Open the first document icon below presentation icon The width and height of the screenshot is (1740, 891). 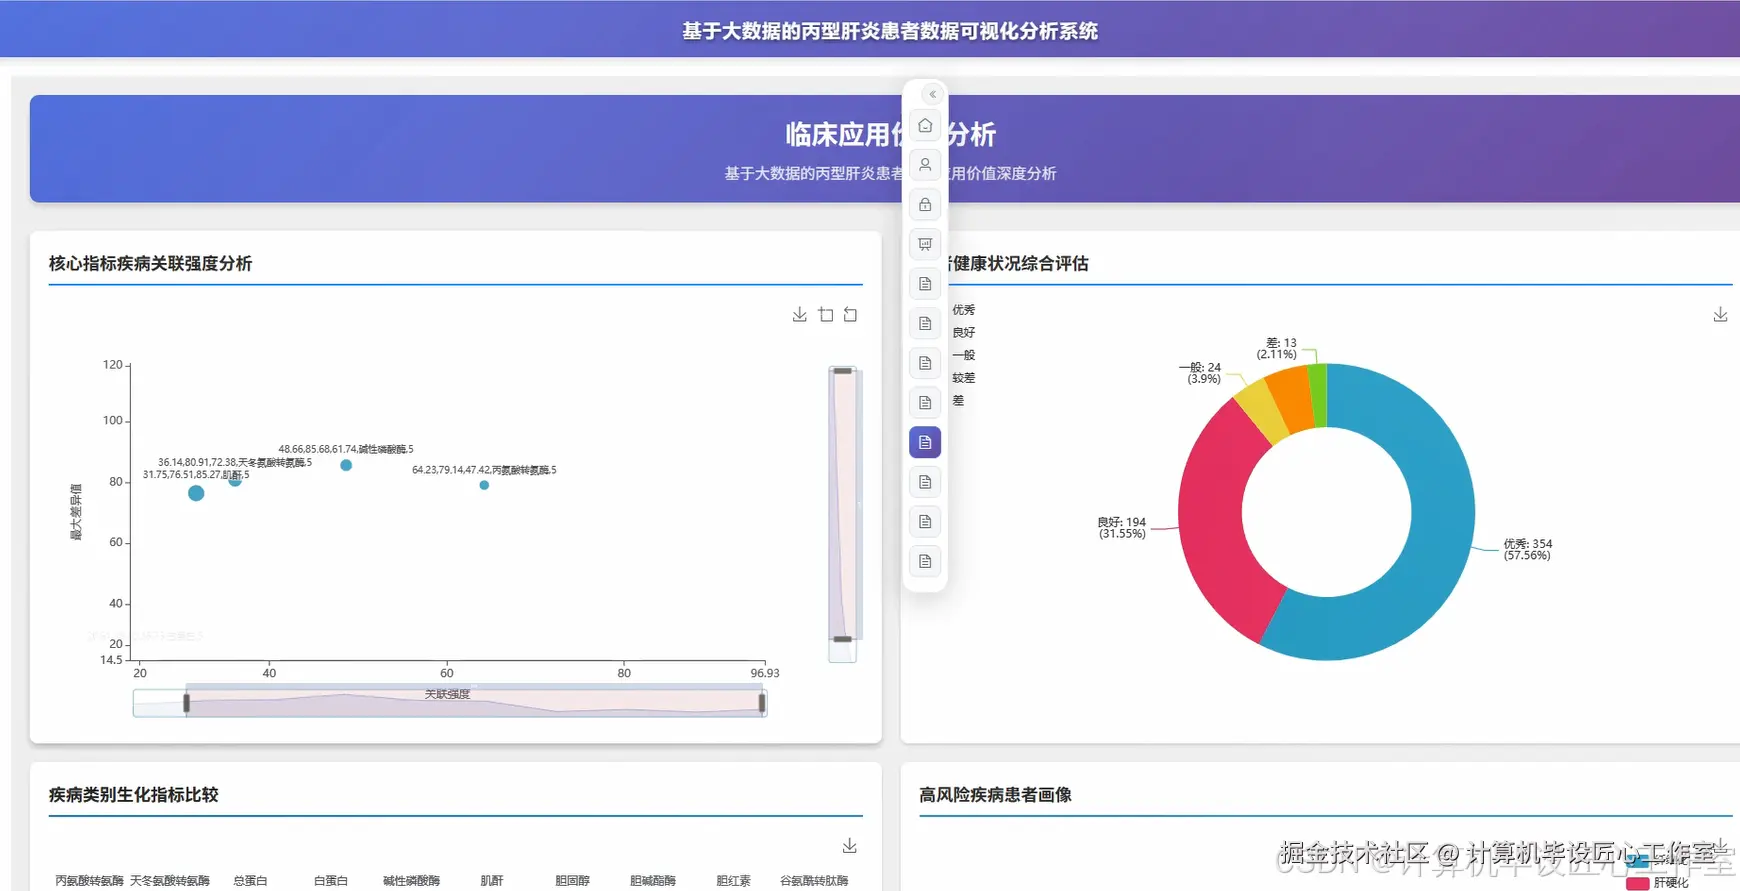(925, 284)
